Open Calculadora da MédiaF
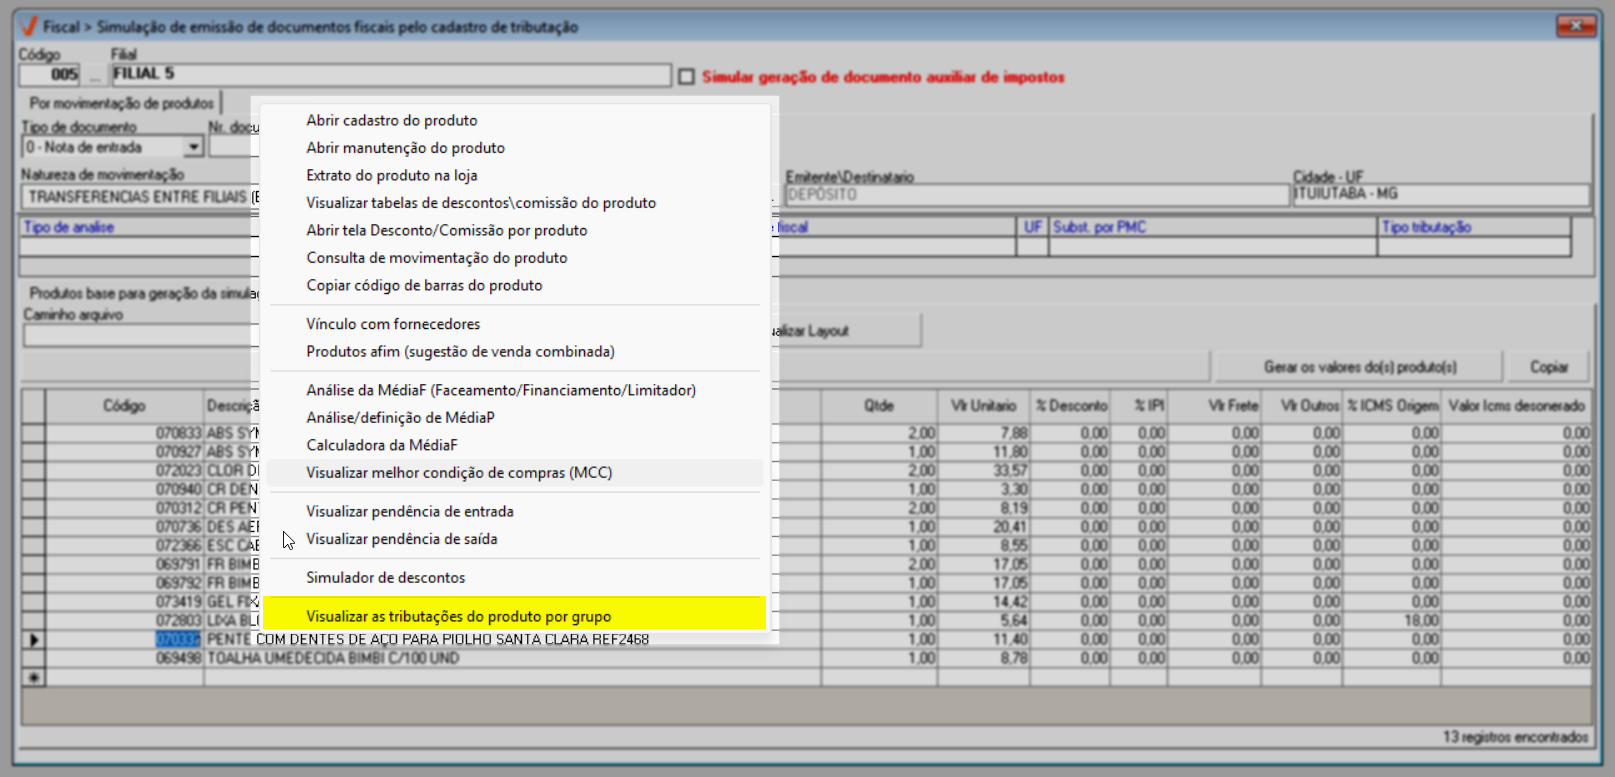 click(381, 445)
